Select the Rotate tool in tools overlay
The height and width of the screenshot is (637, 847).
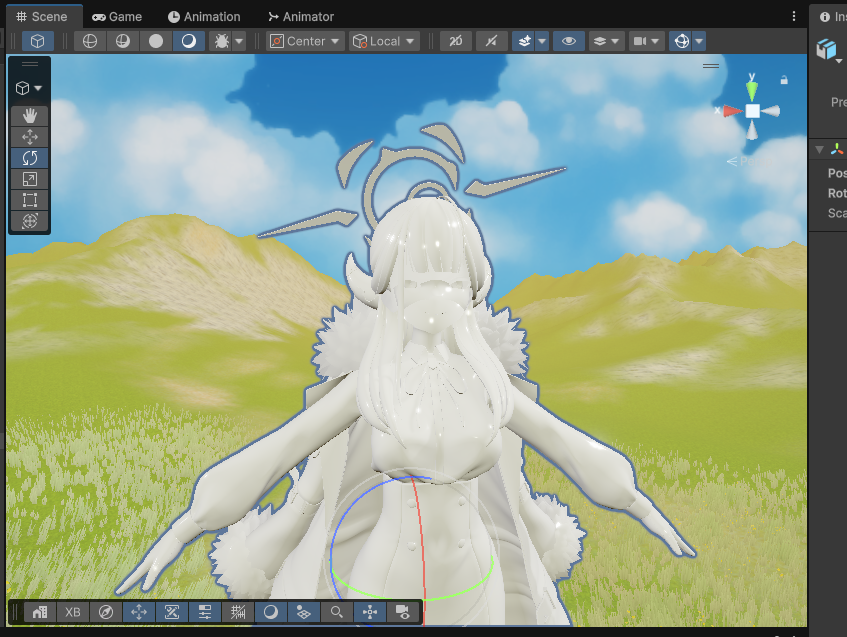click(x=30, y=158)
